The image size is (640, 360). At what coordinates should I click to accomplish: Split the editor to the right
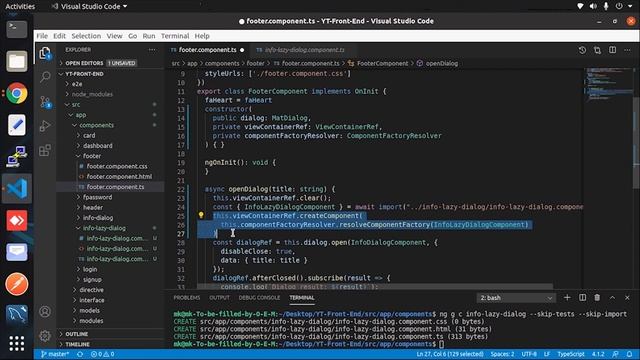point(612,50)
